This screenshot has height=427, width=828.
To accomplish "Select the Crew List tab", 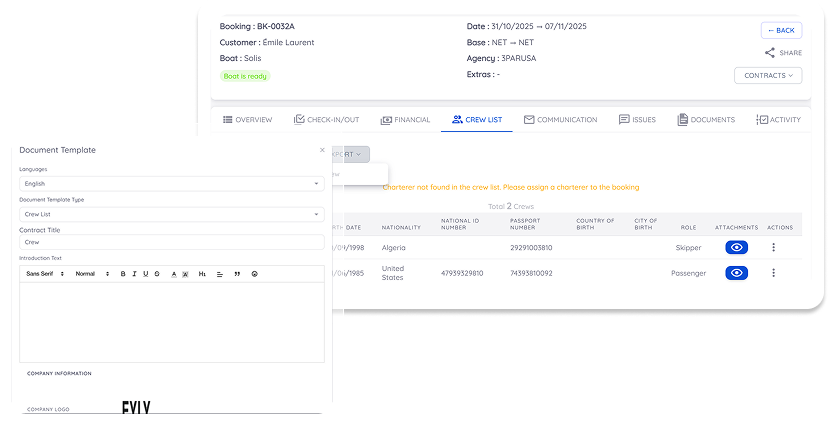I will point(477,120).
